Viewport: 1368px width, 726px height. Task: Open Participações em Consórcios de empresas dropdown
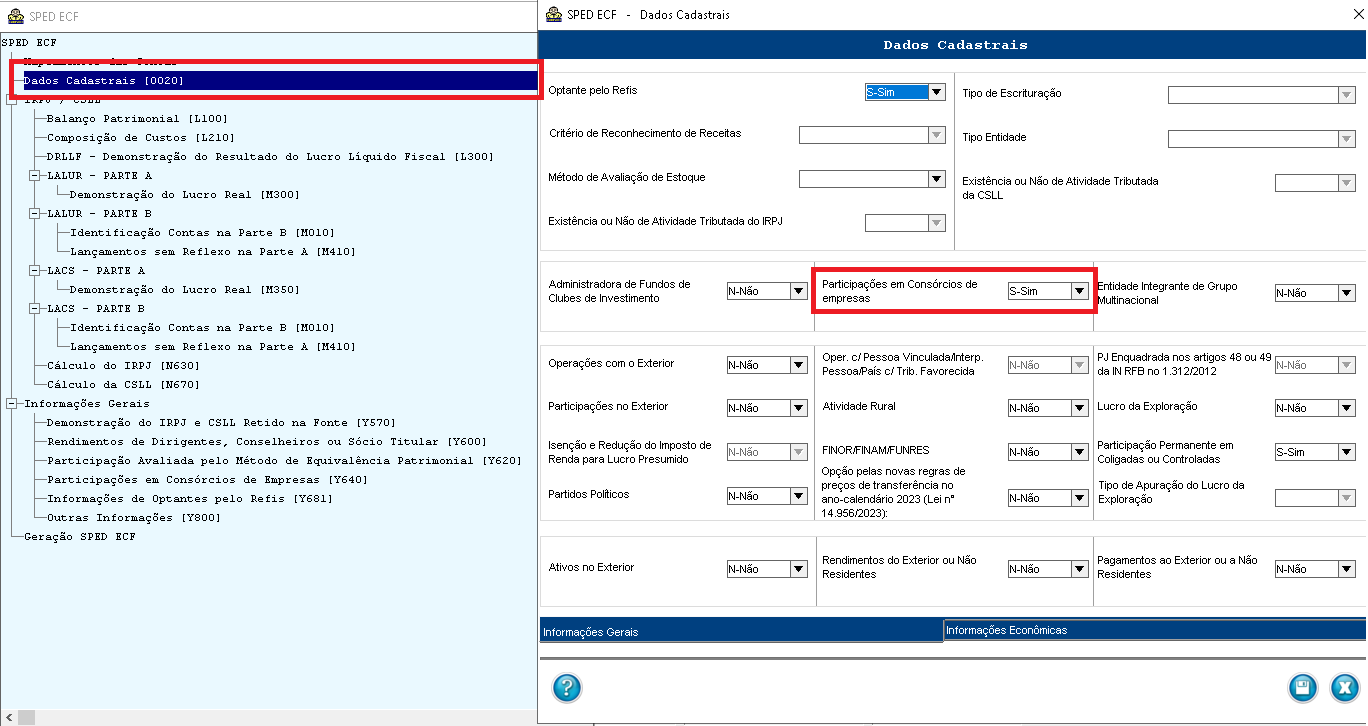pyautogui.click(x=1079, y=291)
